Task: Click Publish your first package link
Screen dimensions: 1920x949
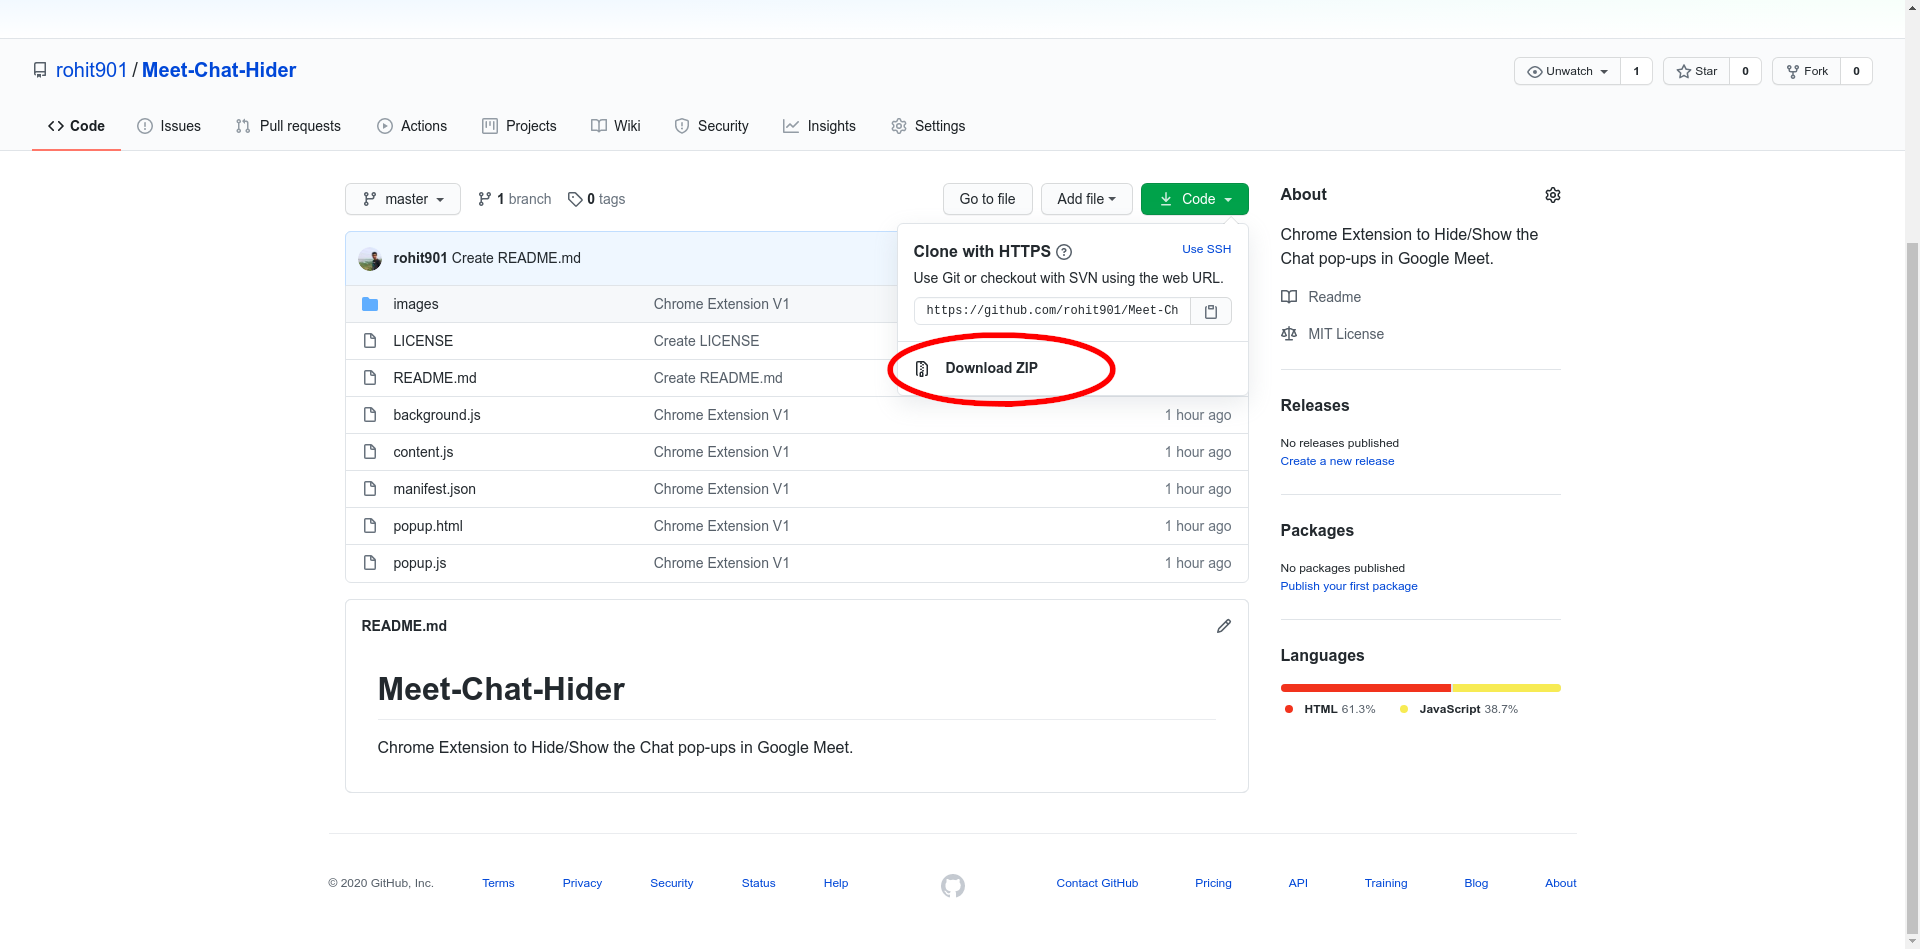Action: tap(1349, 586)
